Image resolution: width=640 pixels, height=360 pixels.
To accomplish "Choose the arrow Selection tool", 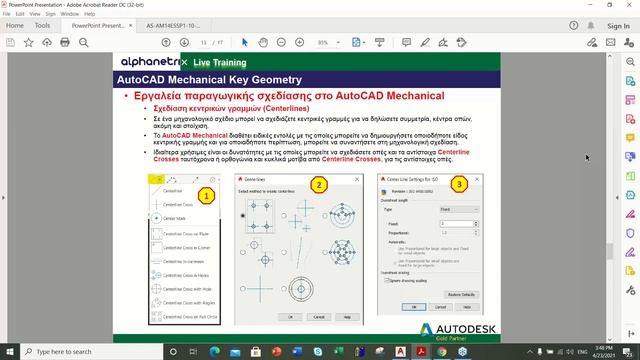I will pos(244,42).
